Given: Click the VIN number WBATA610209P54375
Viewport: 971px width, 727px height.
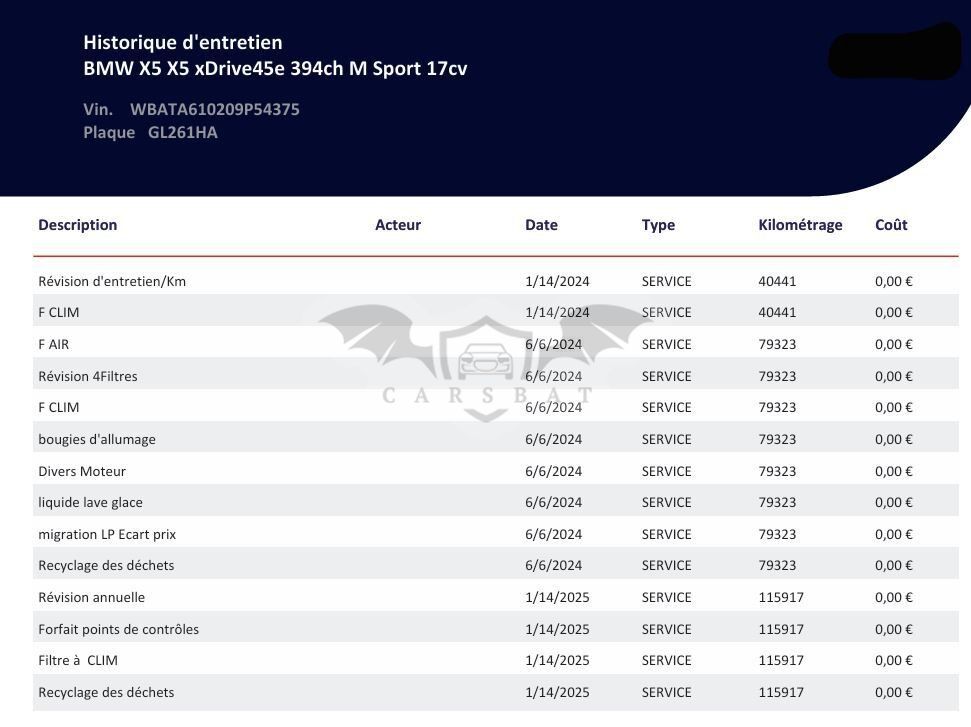Looking at the screenshot, I should [215, 110].
